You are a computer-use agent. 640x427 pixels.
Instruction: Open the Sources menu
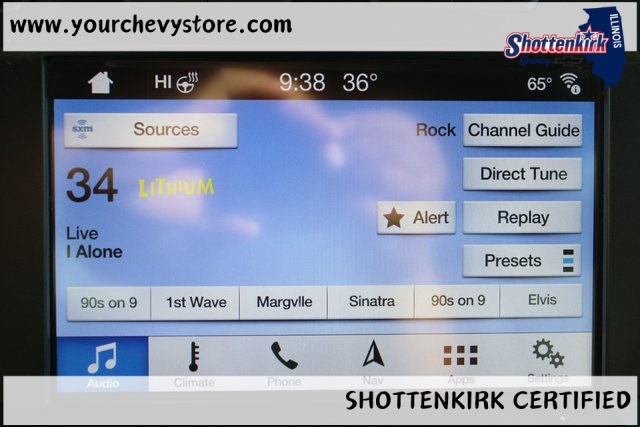(151, 130)
